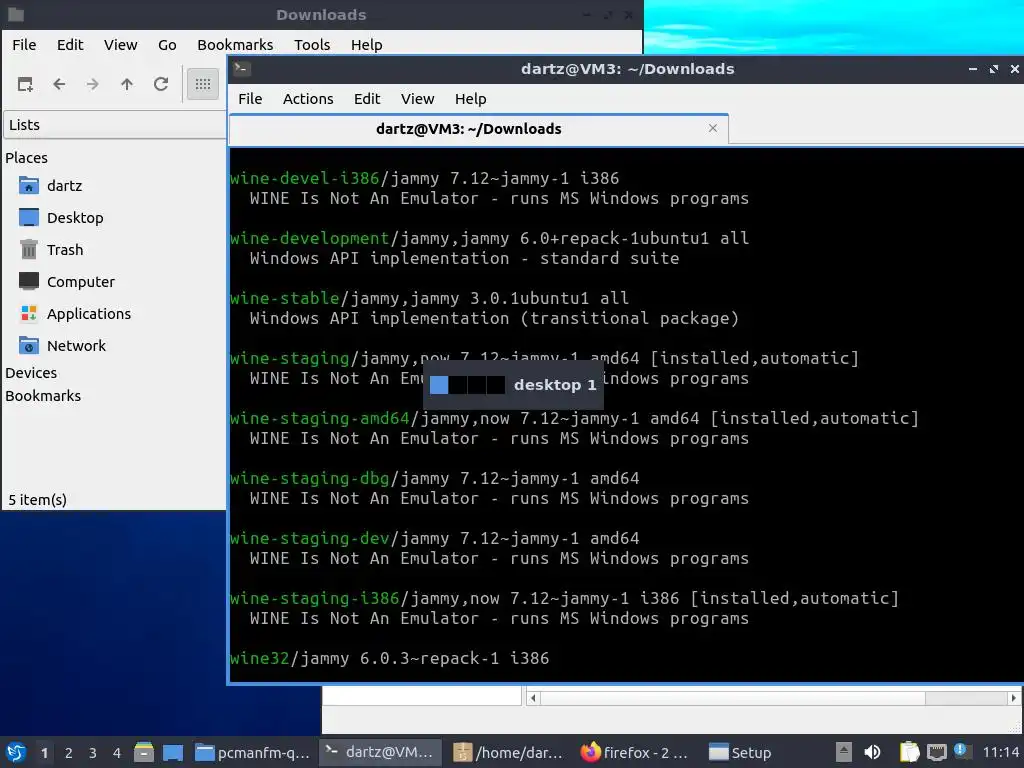Open update notifier tray icon
The image size is (1024, 768).
tap(961, 751)
